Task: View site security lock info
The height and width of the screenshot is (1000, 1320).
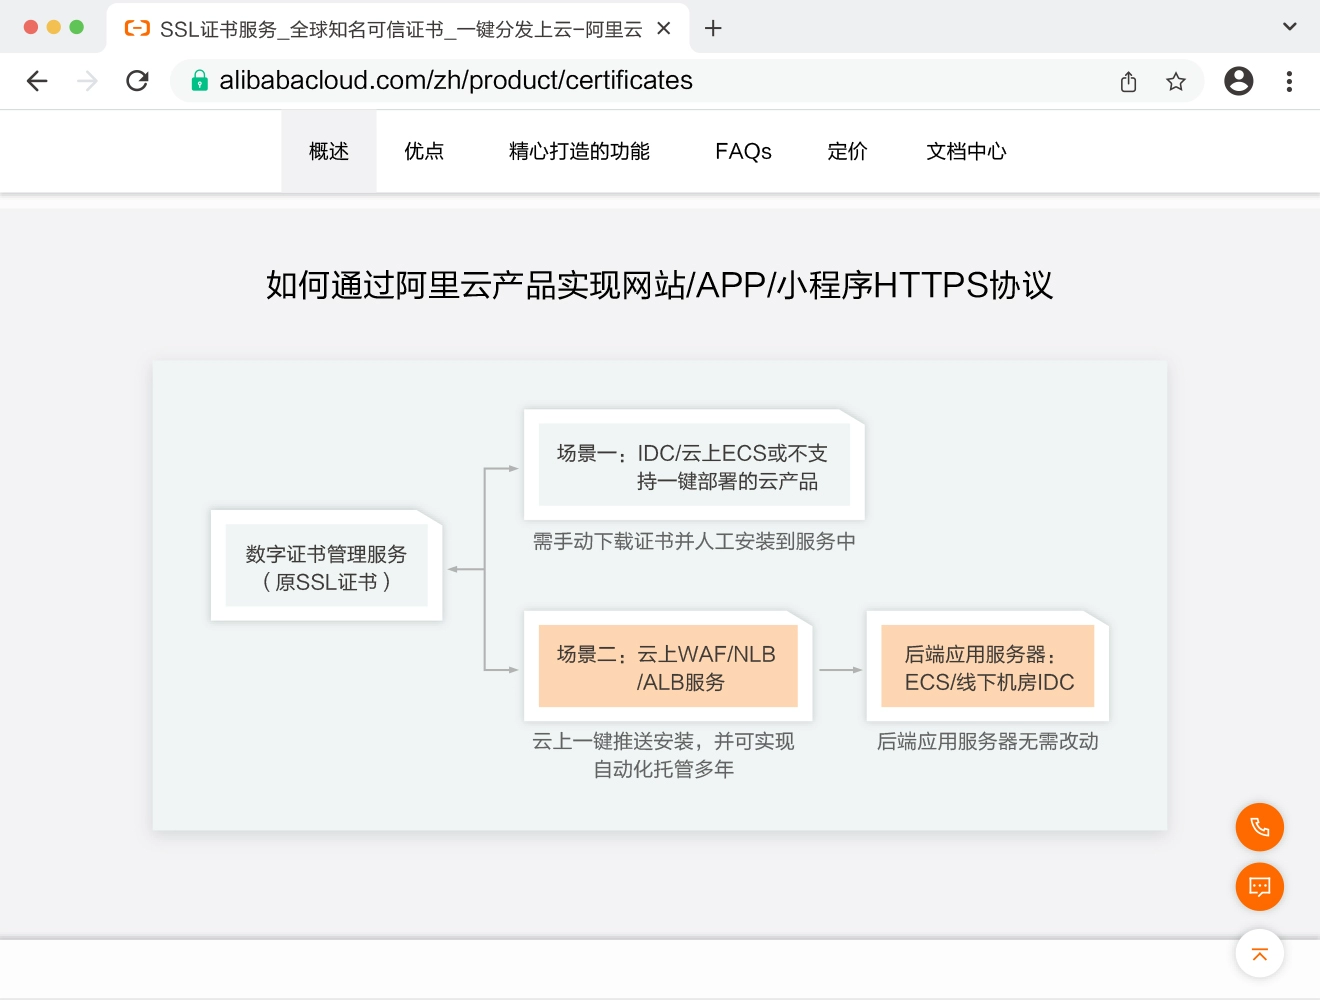Action: point(200,81)
